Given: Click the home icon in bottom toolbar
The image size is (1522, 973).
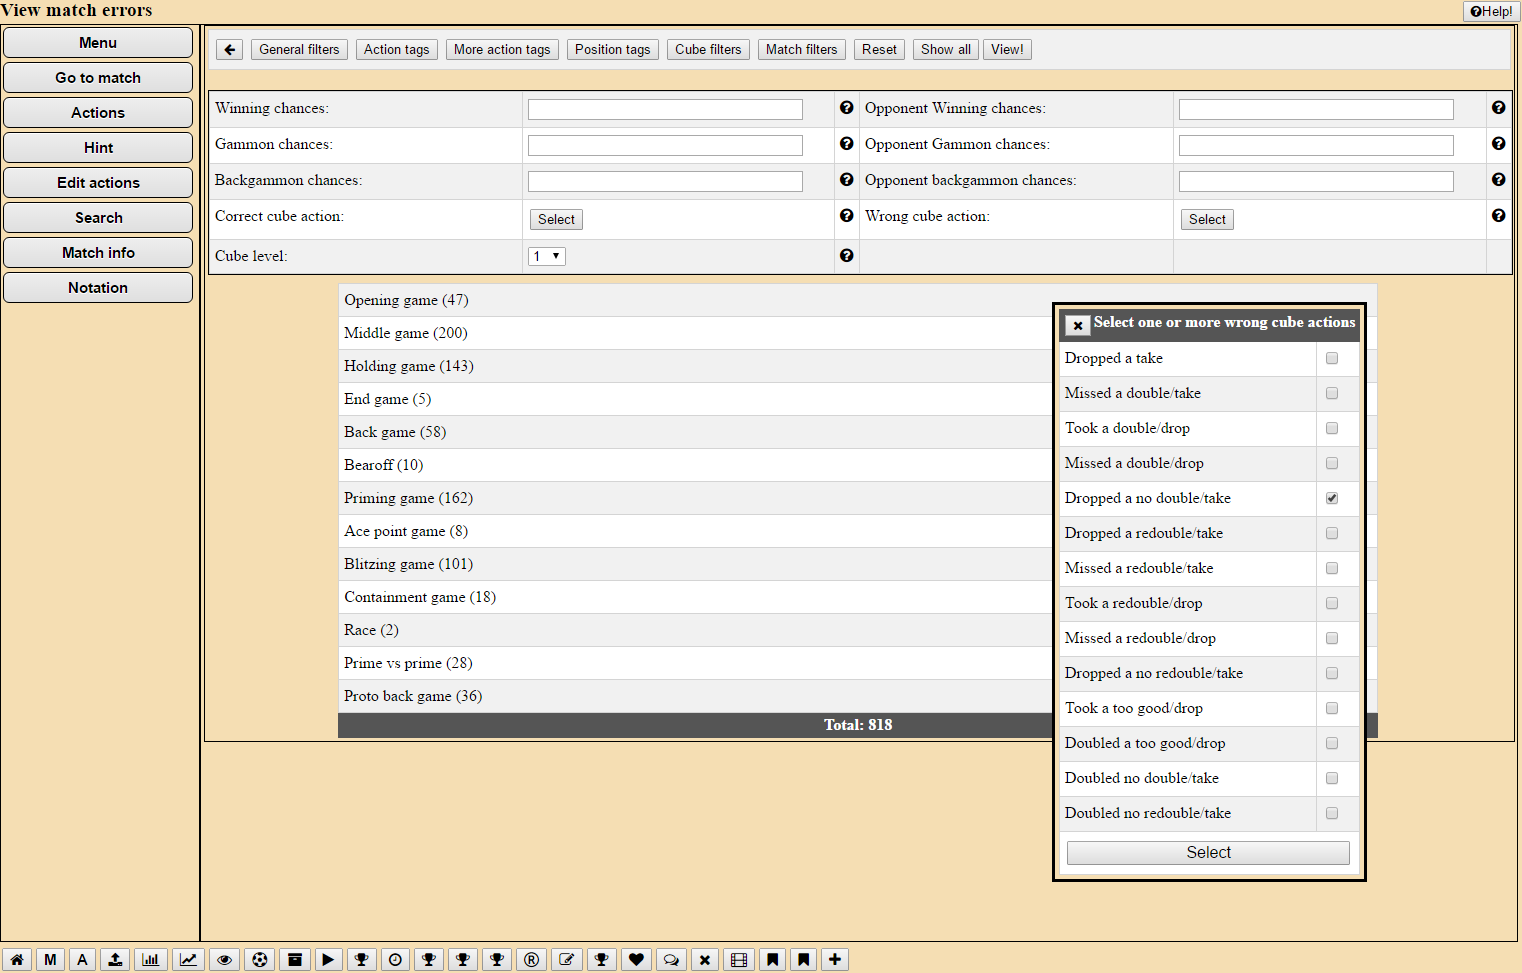Looking at the screenshot, I should coord(17,960).
